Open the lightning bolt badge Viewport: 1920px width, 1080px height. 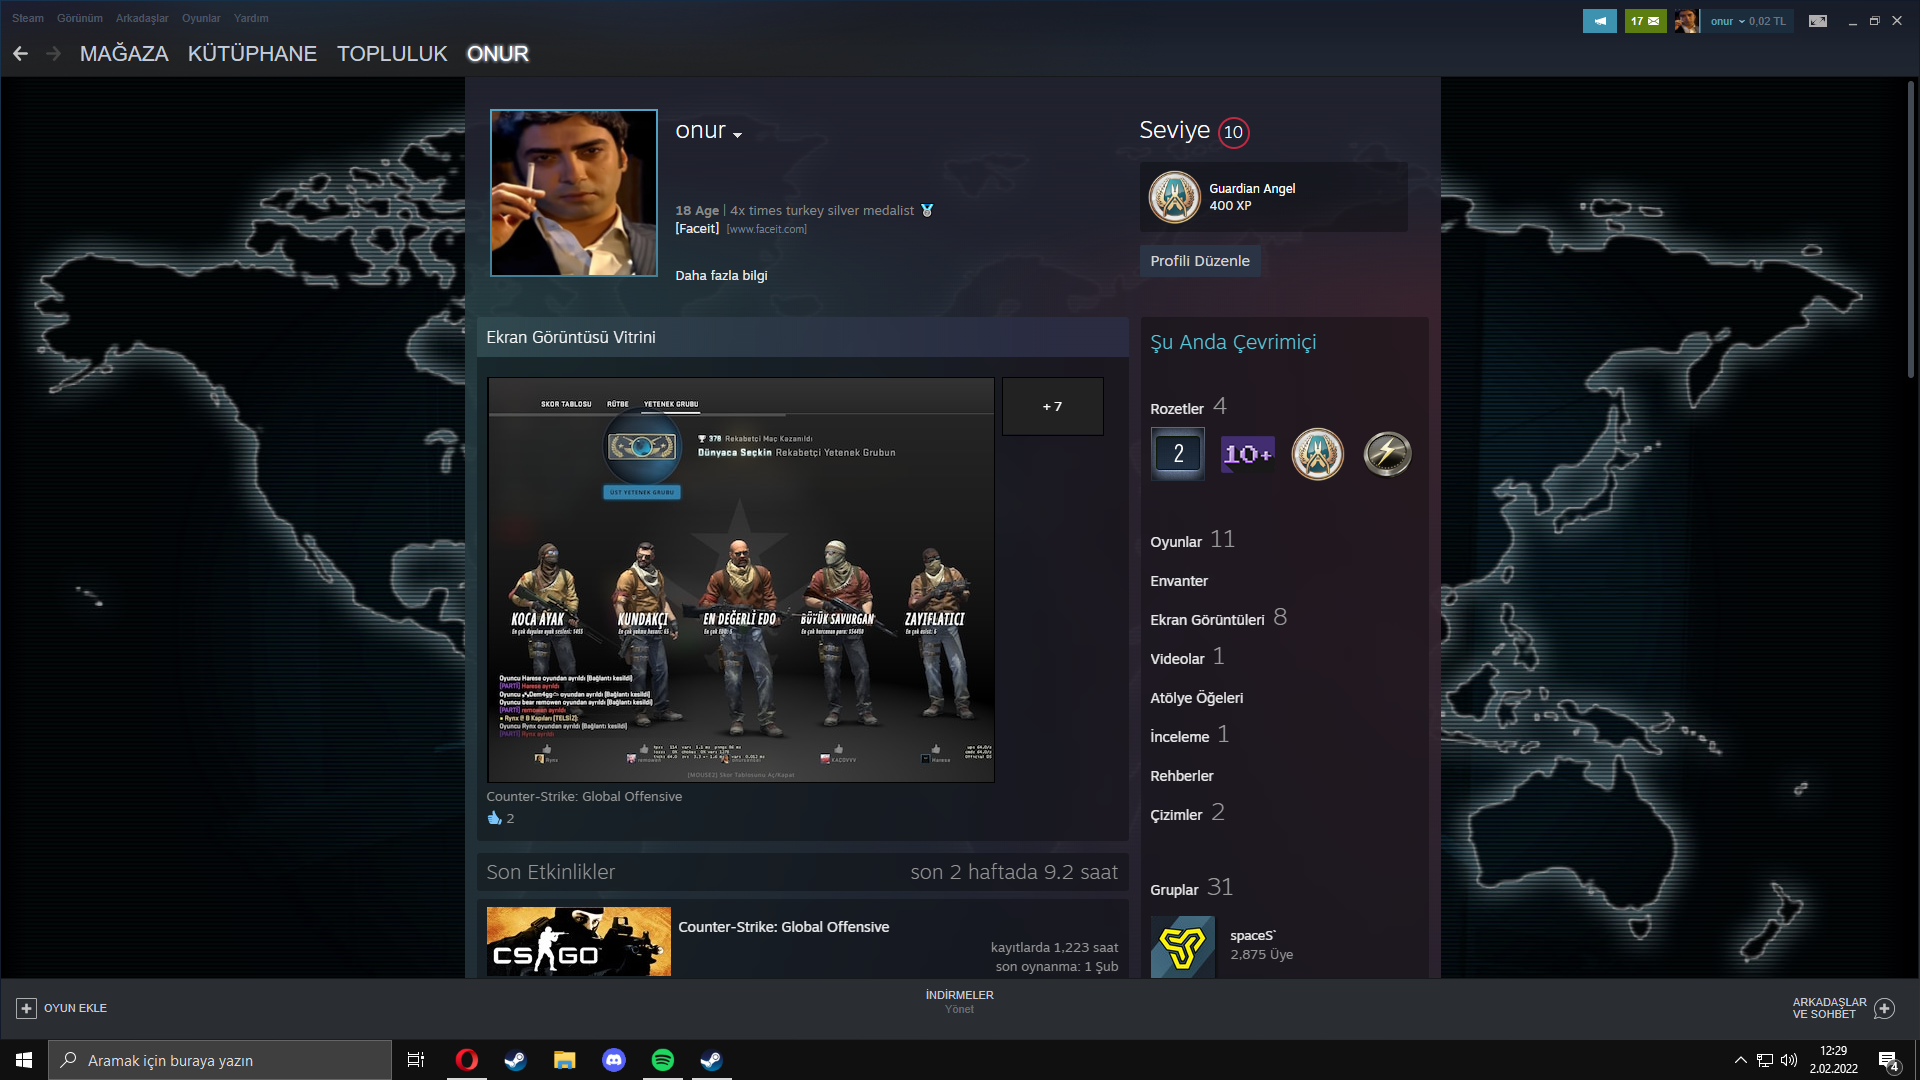coord(1388,454)
